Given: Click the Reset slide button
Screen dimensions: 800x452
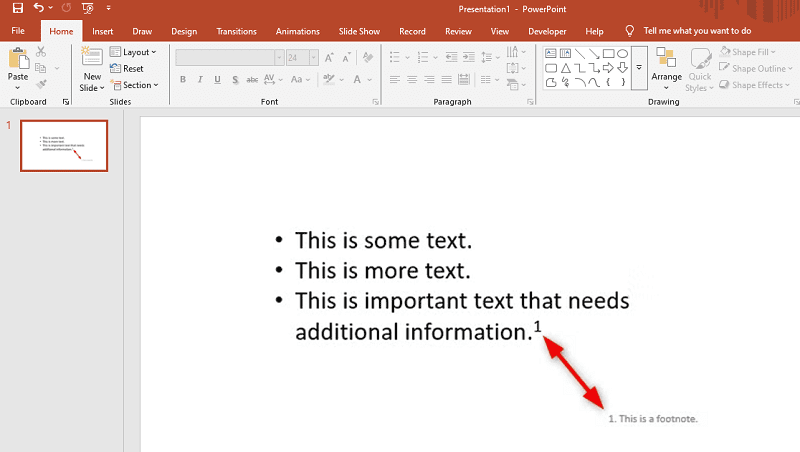Looking at the screenshot, I should 127,68.
